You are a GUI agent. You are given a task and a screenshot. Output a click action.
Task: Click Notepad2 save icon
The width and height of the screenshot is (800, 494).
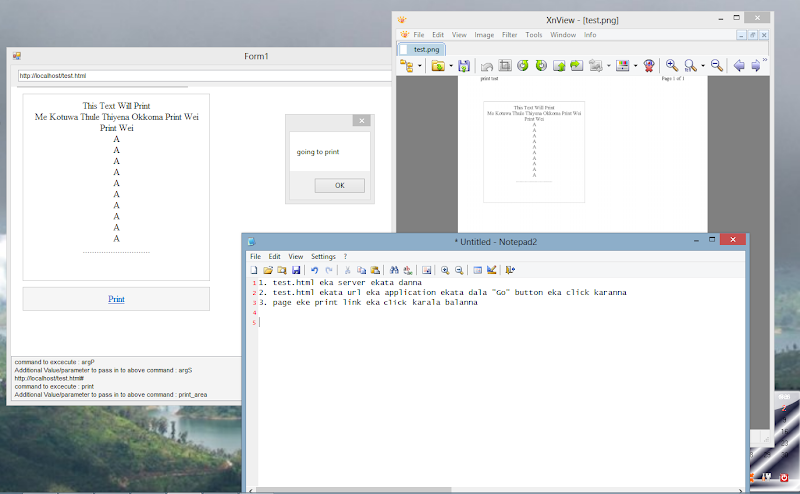coord(296,270)
